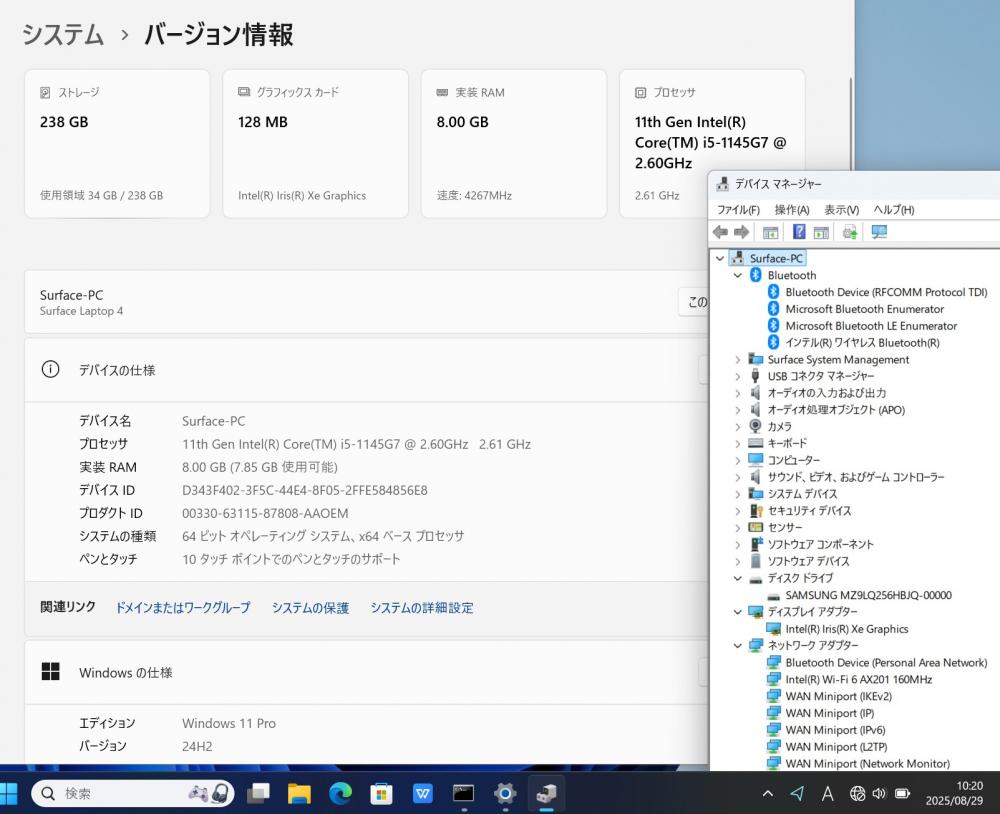Open Microsoft Edge from the taskbar
Image resolution: width=1000 pixels, height=814 pixels.
(x=340, y=793)
